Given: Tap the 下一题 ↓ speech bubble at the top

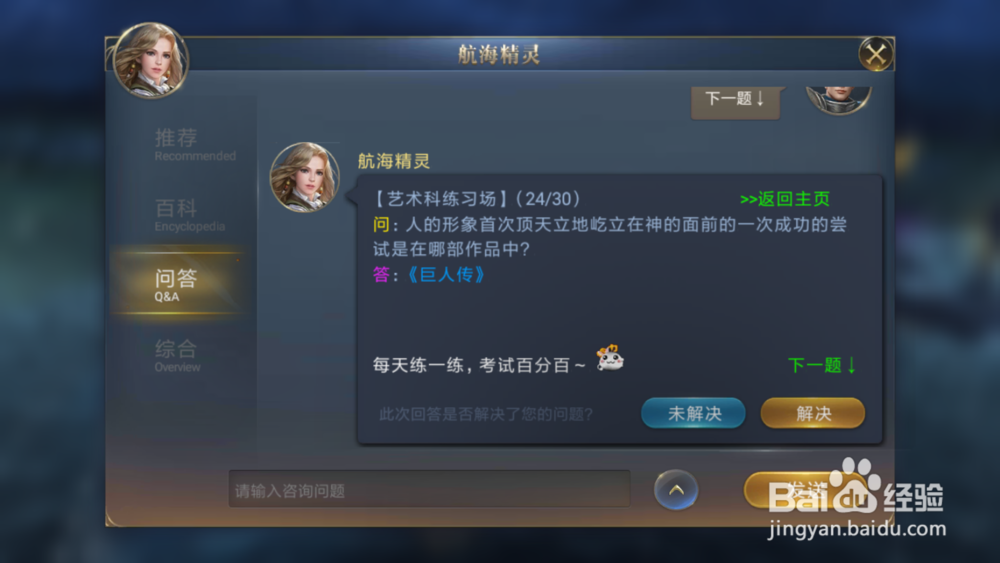Looking at the screenshot, I should click(735, 102).
